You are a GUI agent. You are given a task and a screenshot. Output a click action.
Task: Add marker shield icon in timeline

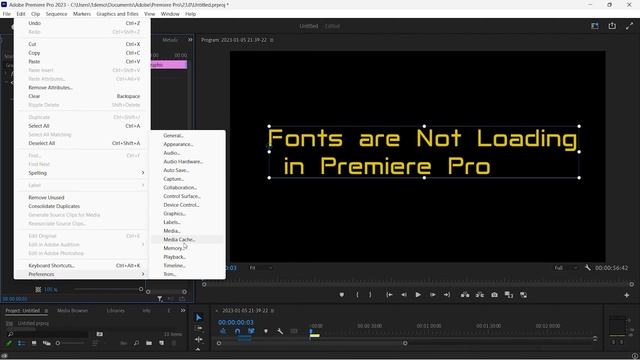[266, 331]
